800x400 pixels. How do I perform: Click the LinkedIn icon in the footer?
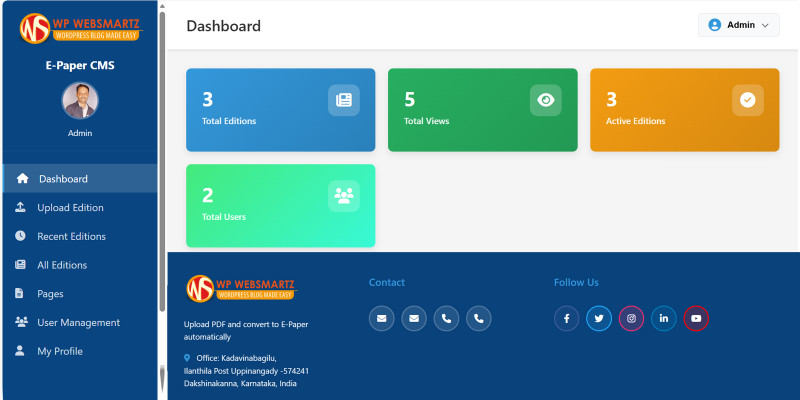(x=664, y=318)
